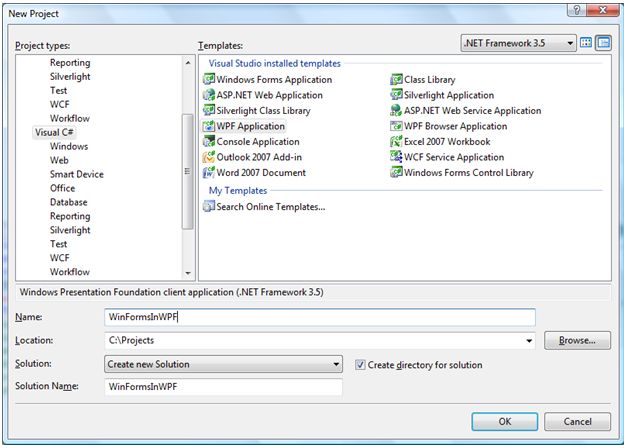Select Workflow above Visual C# in tree
Viewport: 624px width, 448px height.
(x=70, y=118)
